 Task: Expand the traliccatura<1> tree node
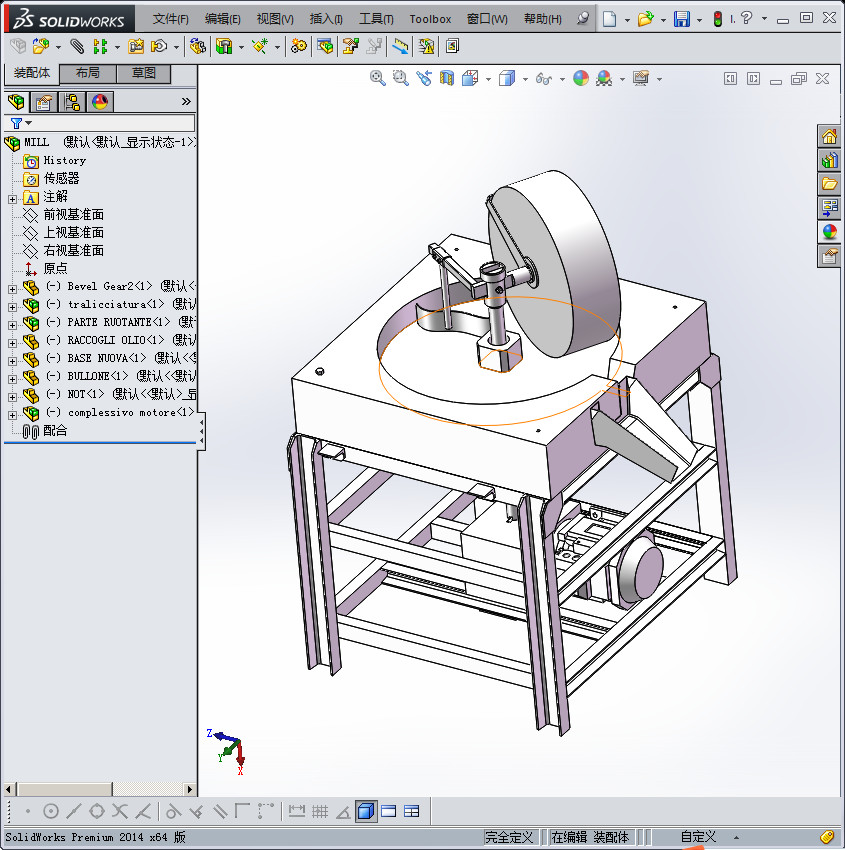click(12, 307)
